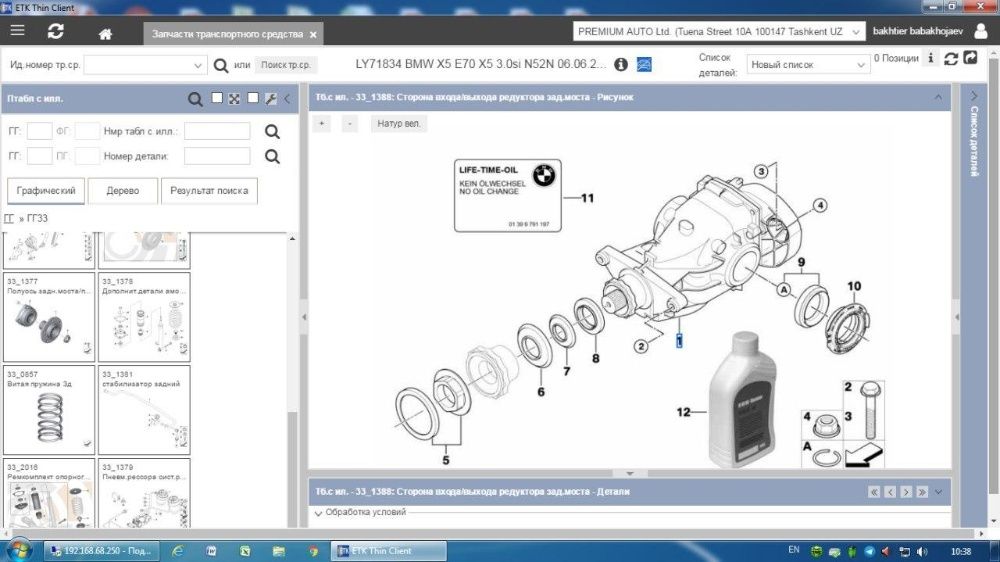The image size is (1000, 562).
Task: Click the vehicle information icon
Action: click(x=620, y=64)
